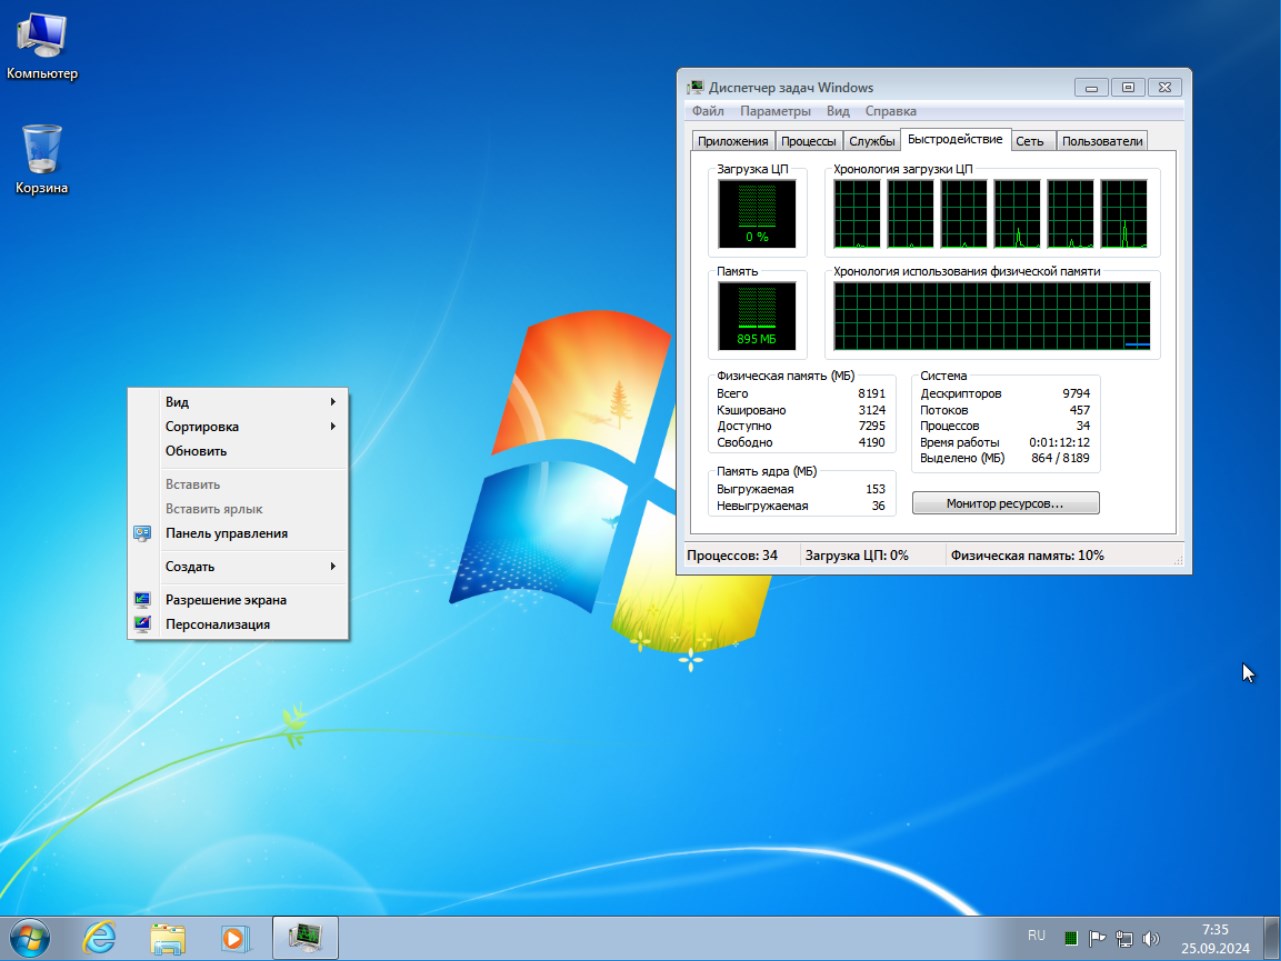Switch to the Приложения tab
Image resolution: width=1281 pixels, height=961 pixels.
[733, 141]
